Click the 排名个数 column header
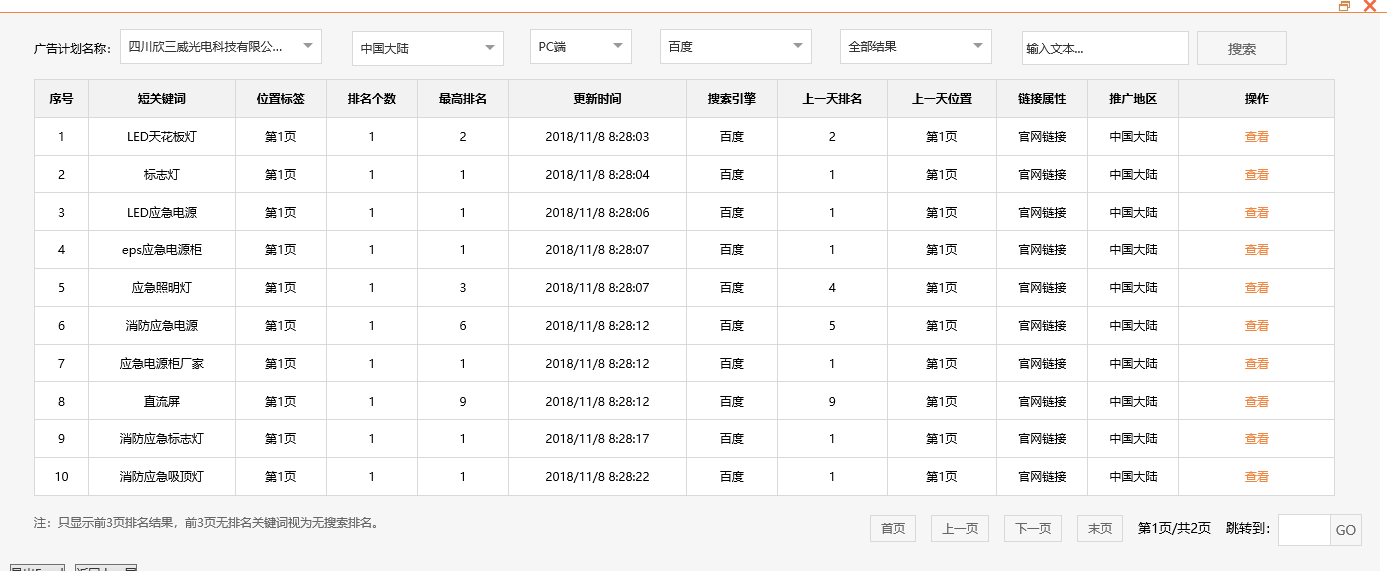1387x571 pixels. 372,99
